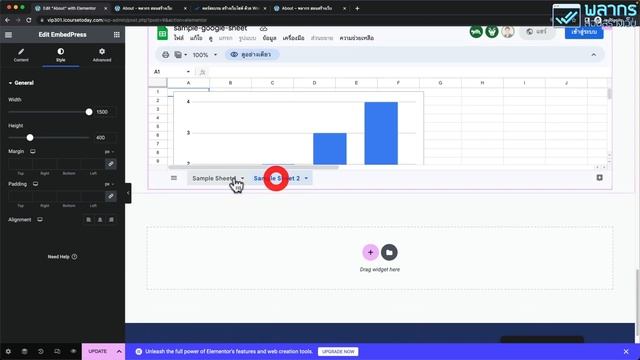Dismiss the Elementor upgrade banner
The width and height of the screenshot is (640, 360).
tap(626, 351)
